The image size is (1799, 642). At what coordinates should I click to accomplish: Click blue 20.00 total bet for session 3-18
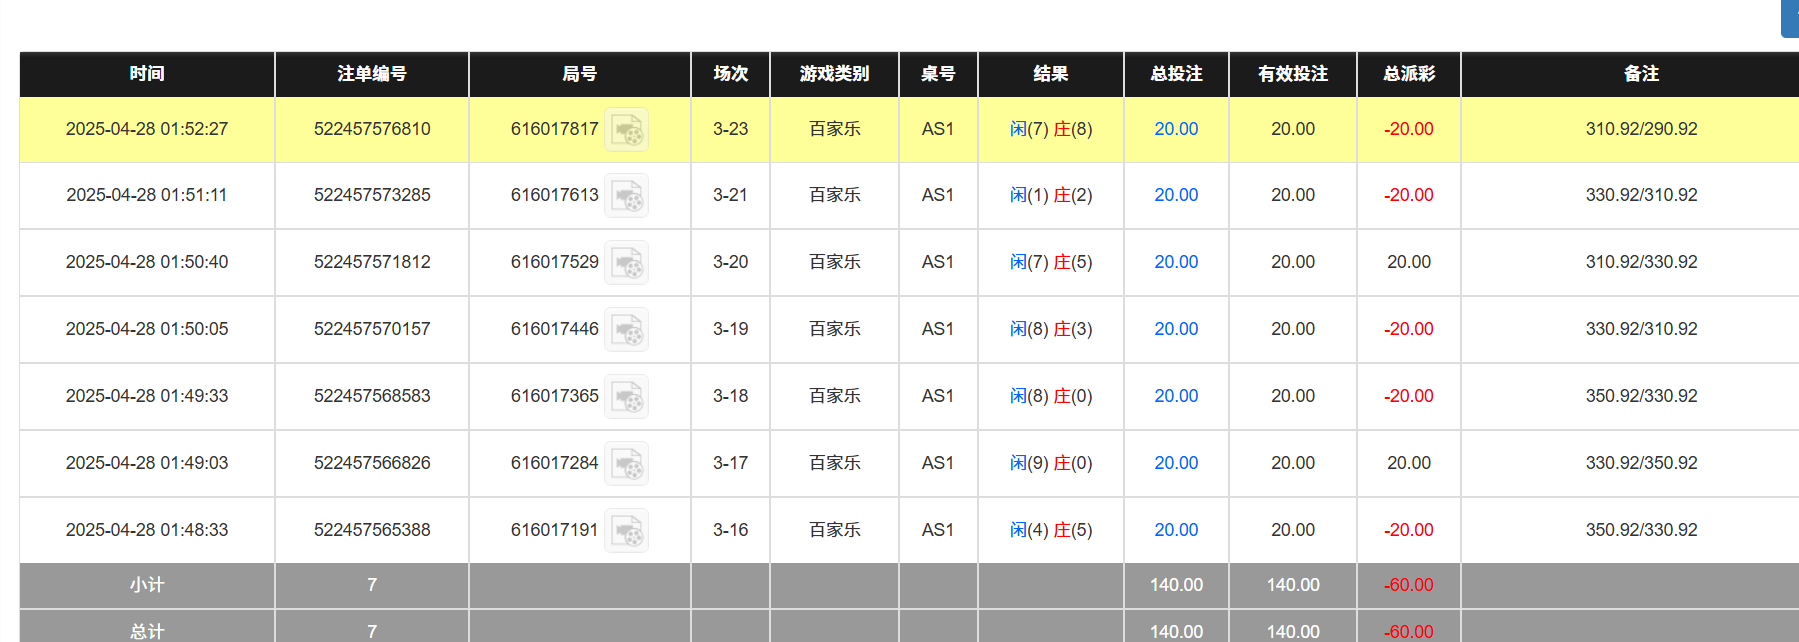[x=1175, y=396]
